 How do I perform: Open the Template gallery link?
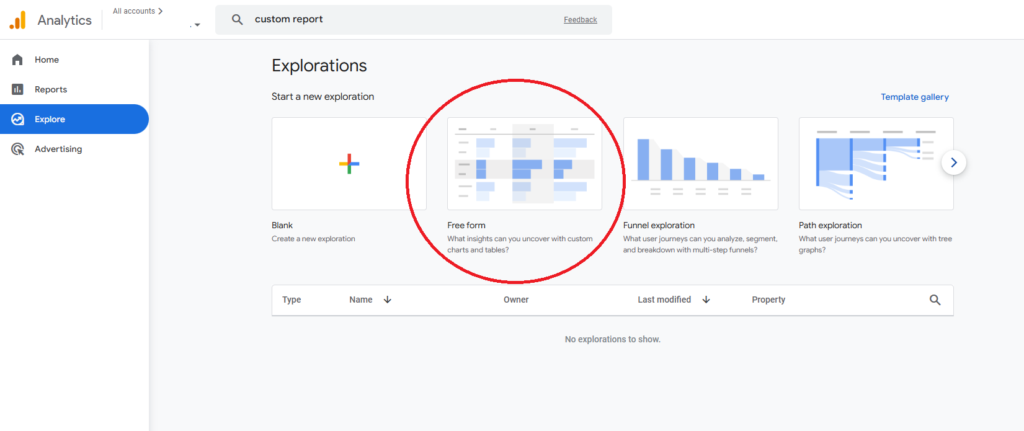(914, 97)
